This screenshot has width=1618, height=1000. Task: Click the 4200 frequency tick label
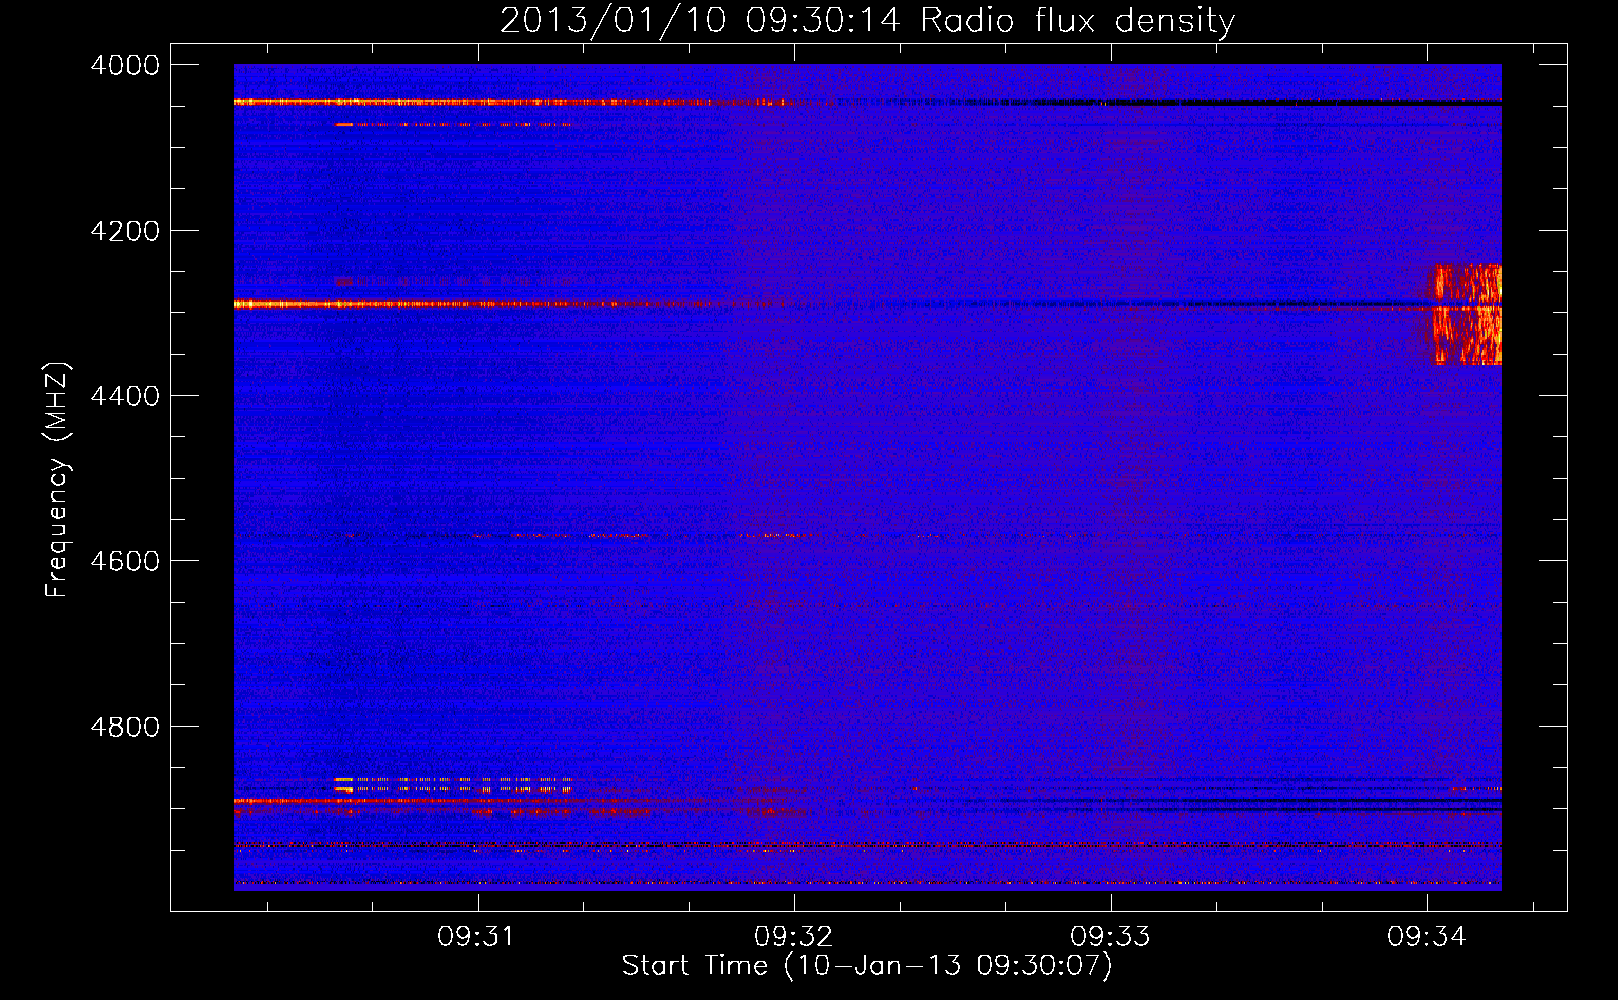coord(125,231)
